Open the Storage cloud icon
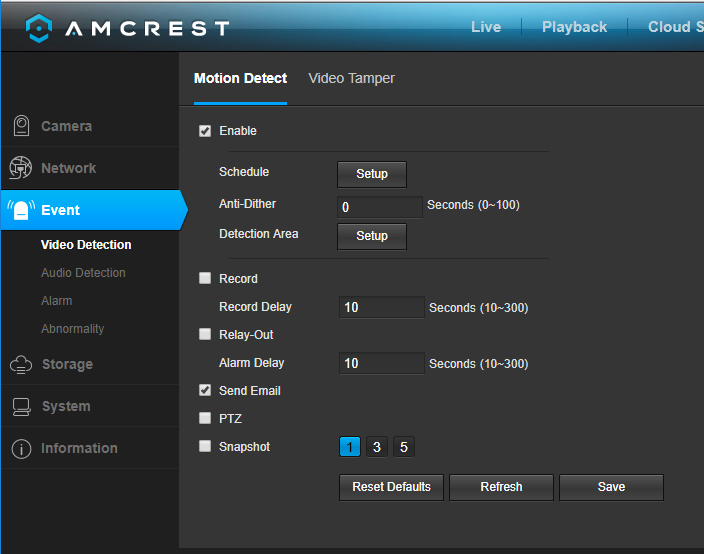Image resolution: width=704 pixels, height=554 pixels. pyautogui.click(x=21, y=364)
